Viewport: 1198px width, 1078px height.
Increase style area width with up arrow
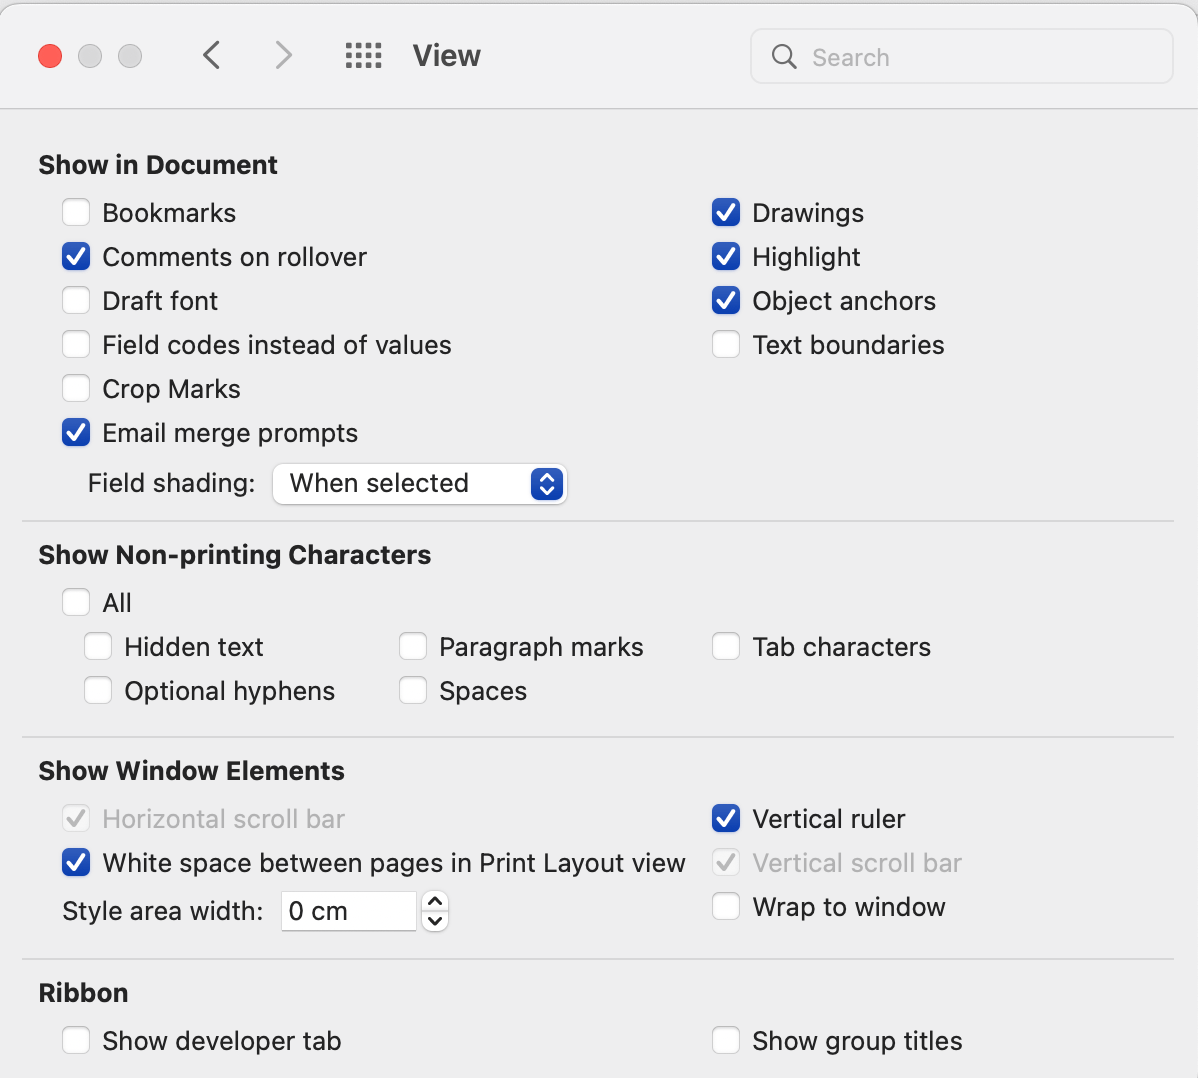pyautogui.click(x=435, y=901)
